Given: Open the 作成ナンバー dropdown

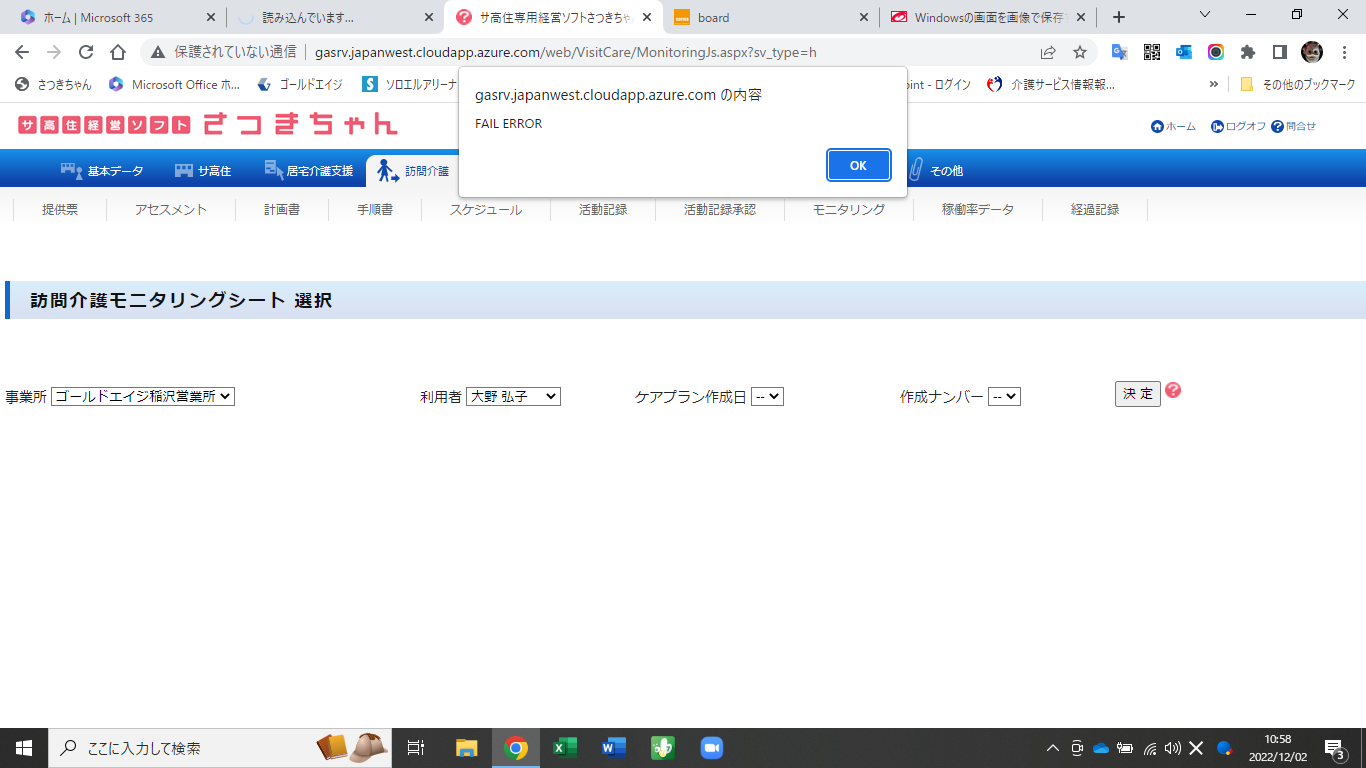Looking at the screenshot, I should pyautogui.click(x=1004, y=397).
